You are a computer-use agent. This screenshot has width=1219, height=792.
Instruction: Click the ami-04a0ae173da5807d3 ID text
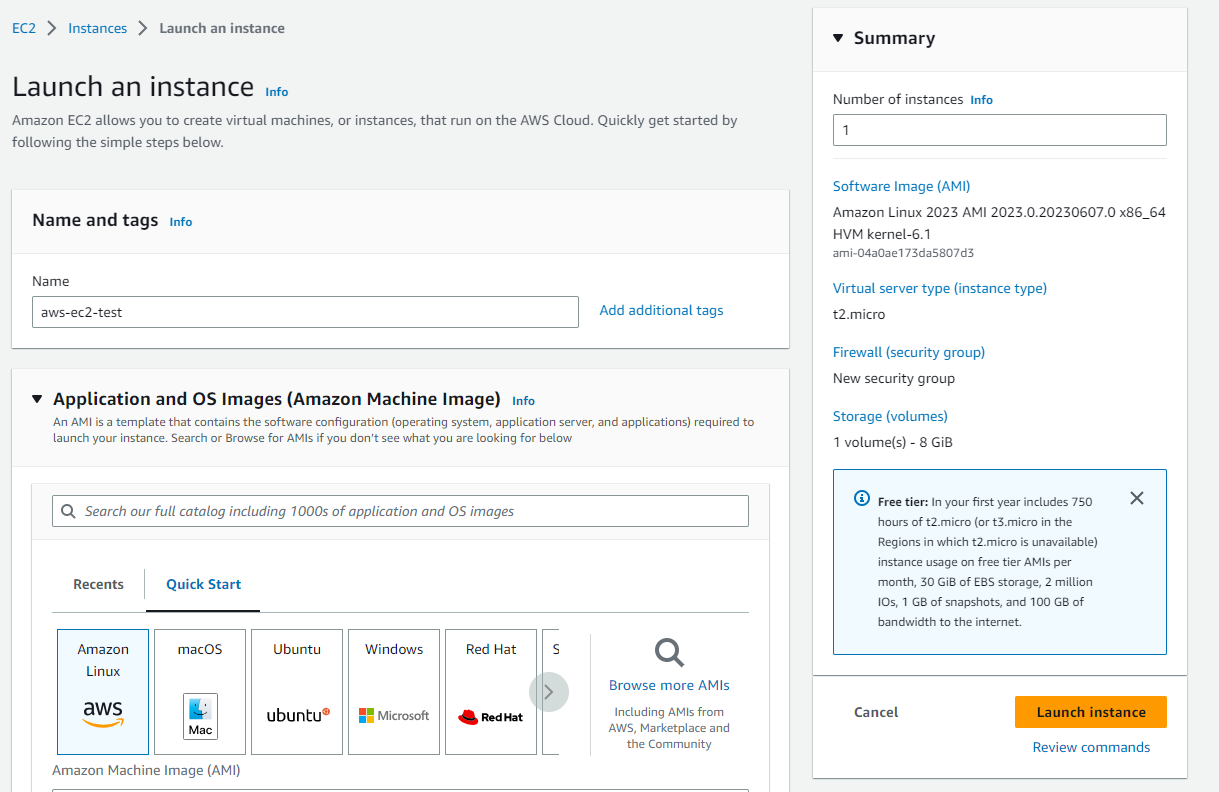pos(904,253)
